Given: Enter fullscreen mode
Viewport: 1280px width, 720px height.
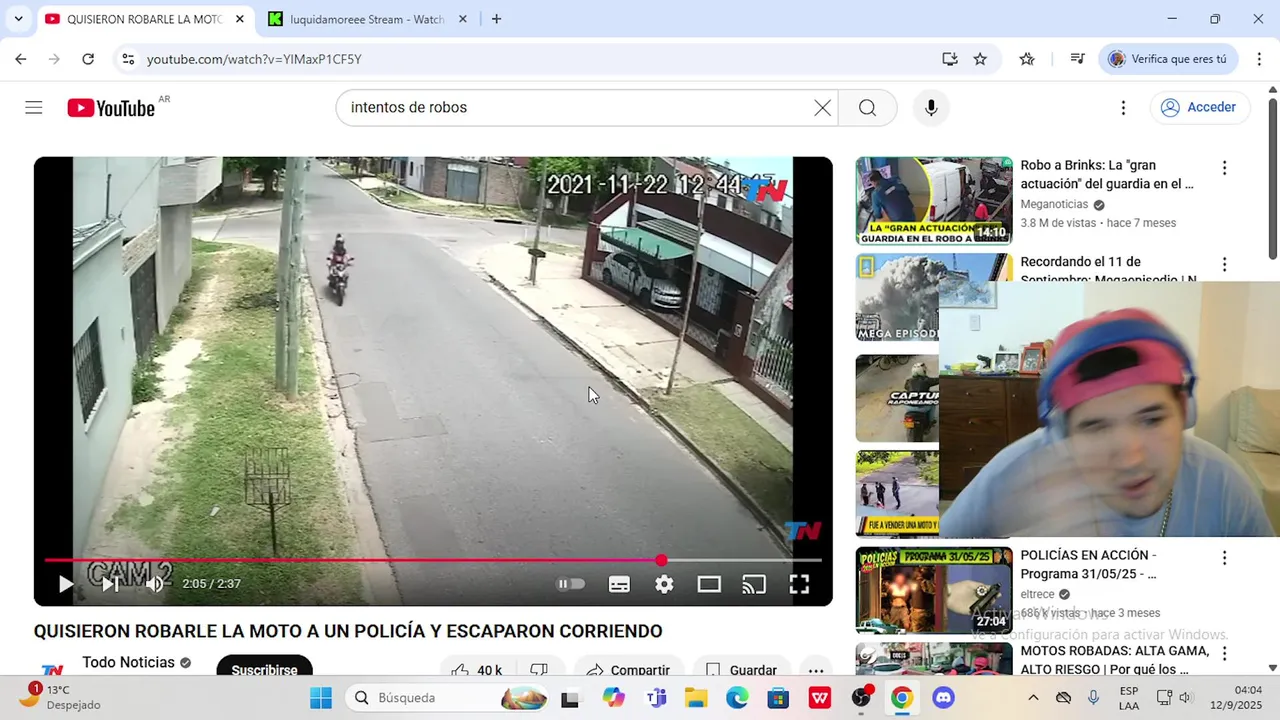Looking at the screenshot, I should tap(799, 584).
